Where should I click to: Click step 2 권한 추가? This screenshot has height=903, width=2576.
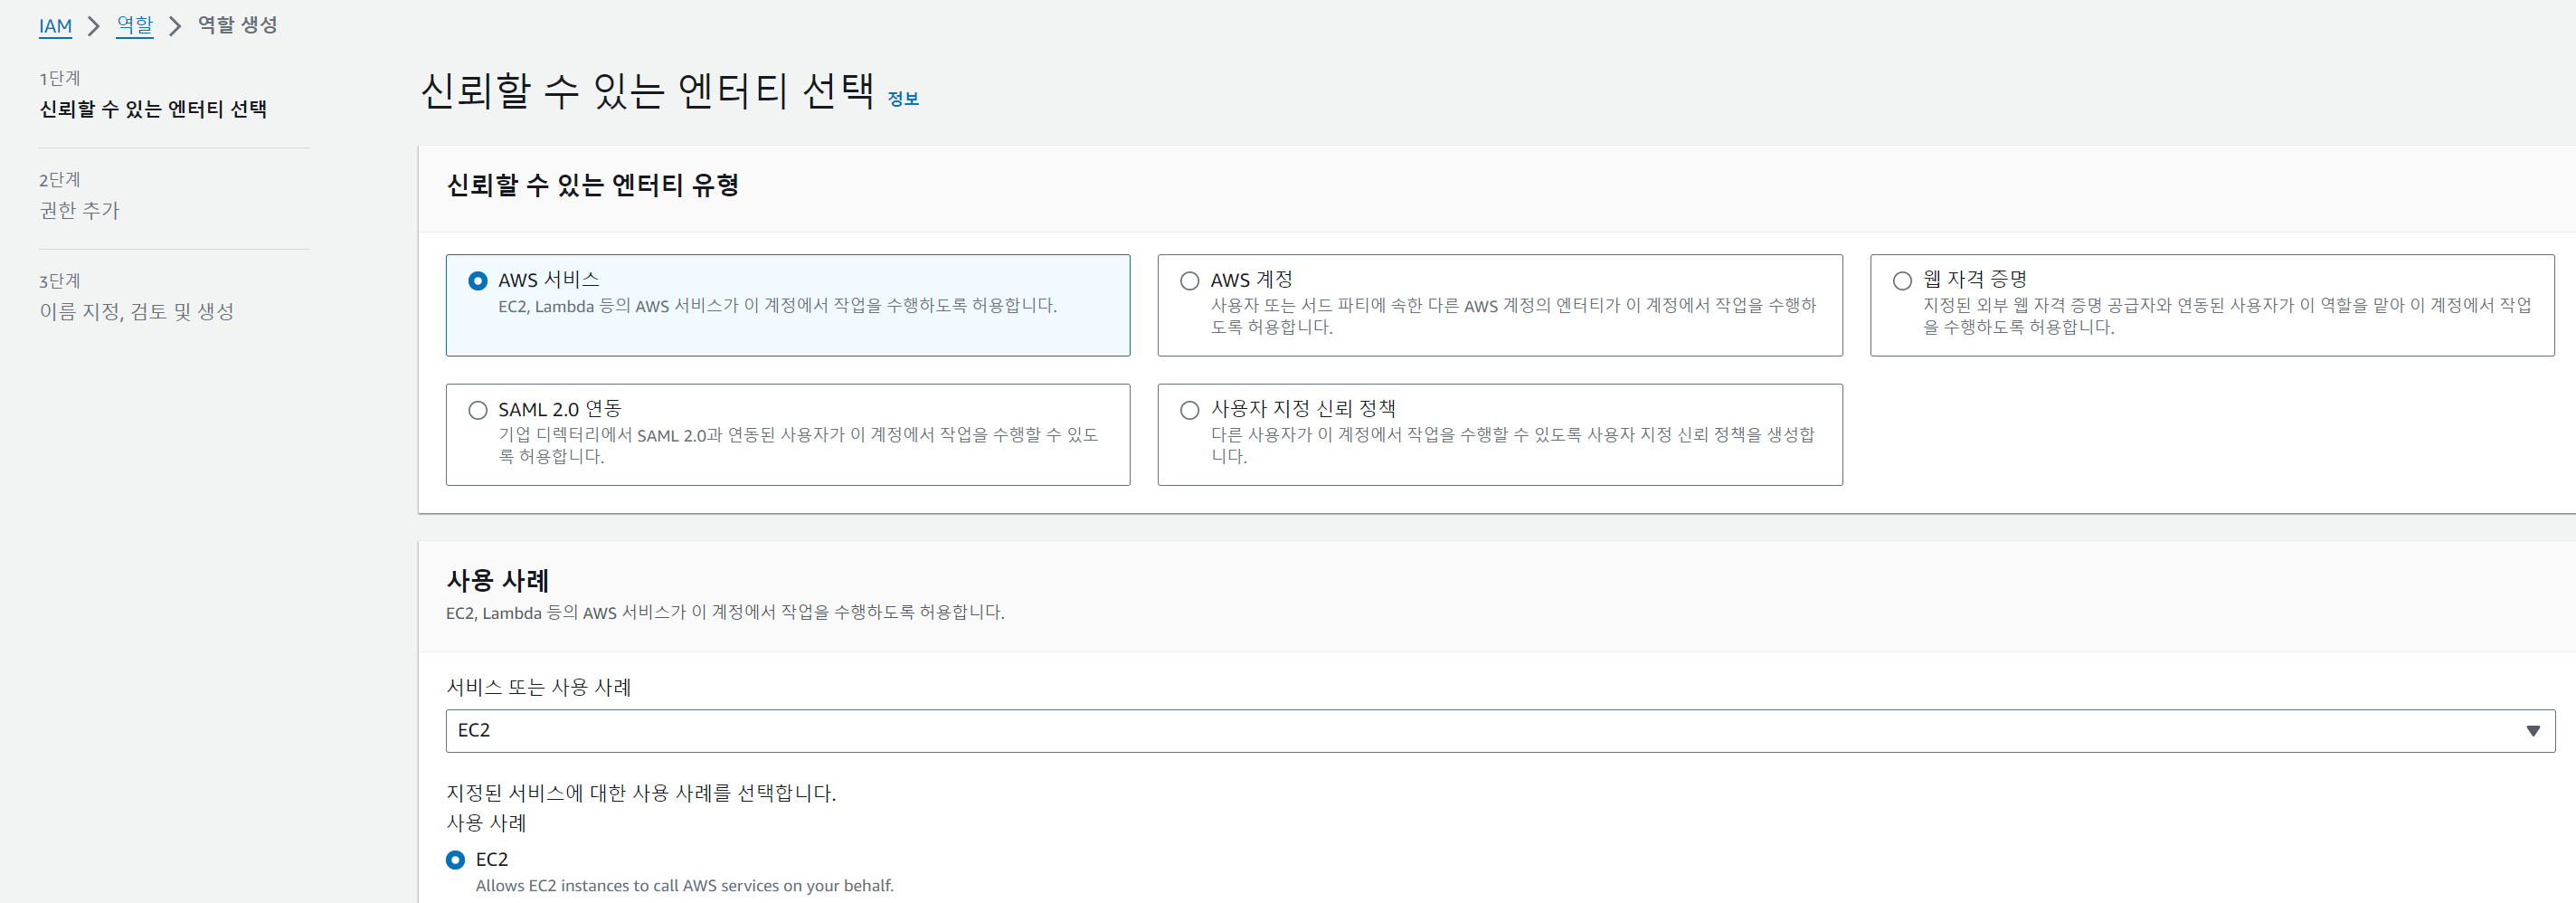(x=79, y=210)
